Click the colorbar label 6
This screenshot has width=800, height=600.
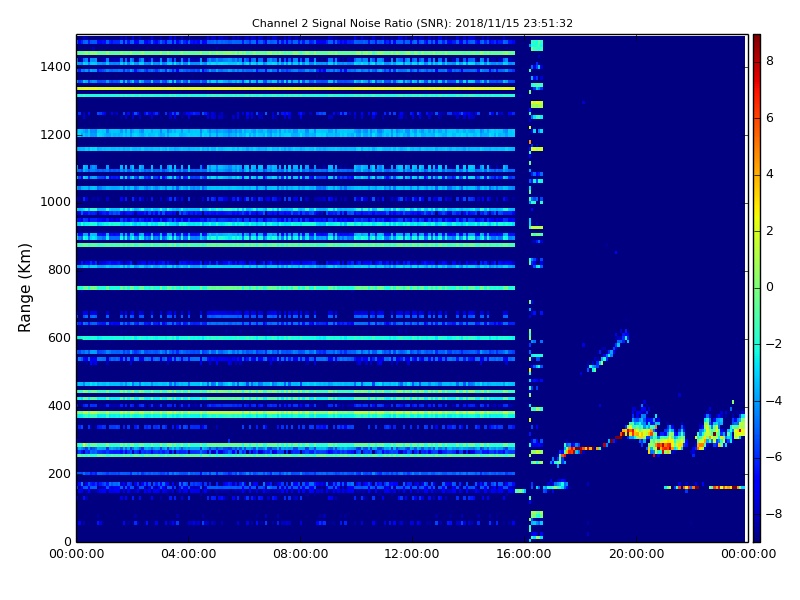[x=770, y=118]
